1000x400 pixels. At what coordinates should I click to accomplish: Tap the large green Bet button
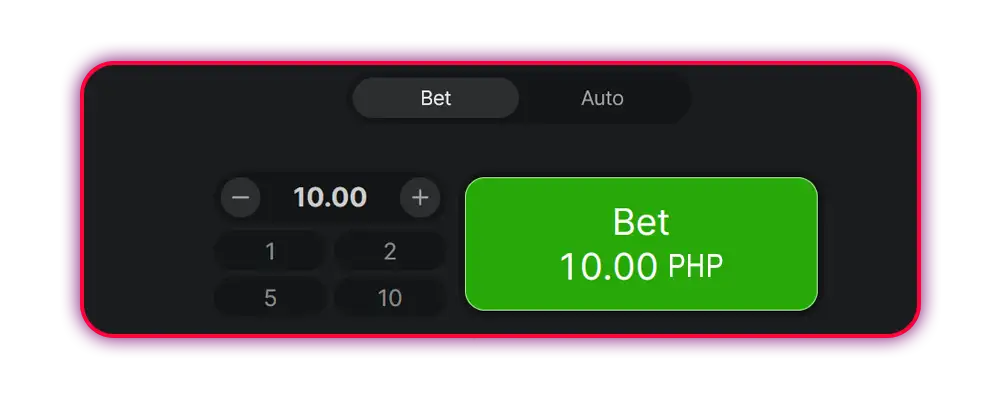point(641,244)
